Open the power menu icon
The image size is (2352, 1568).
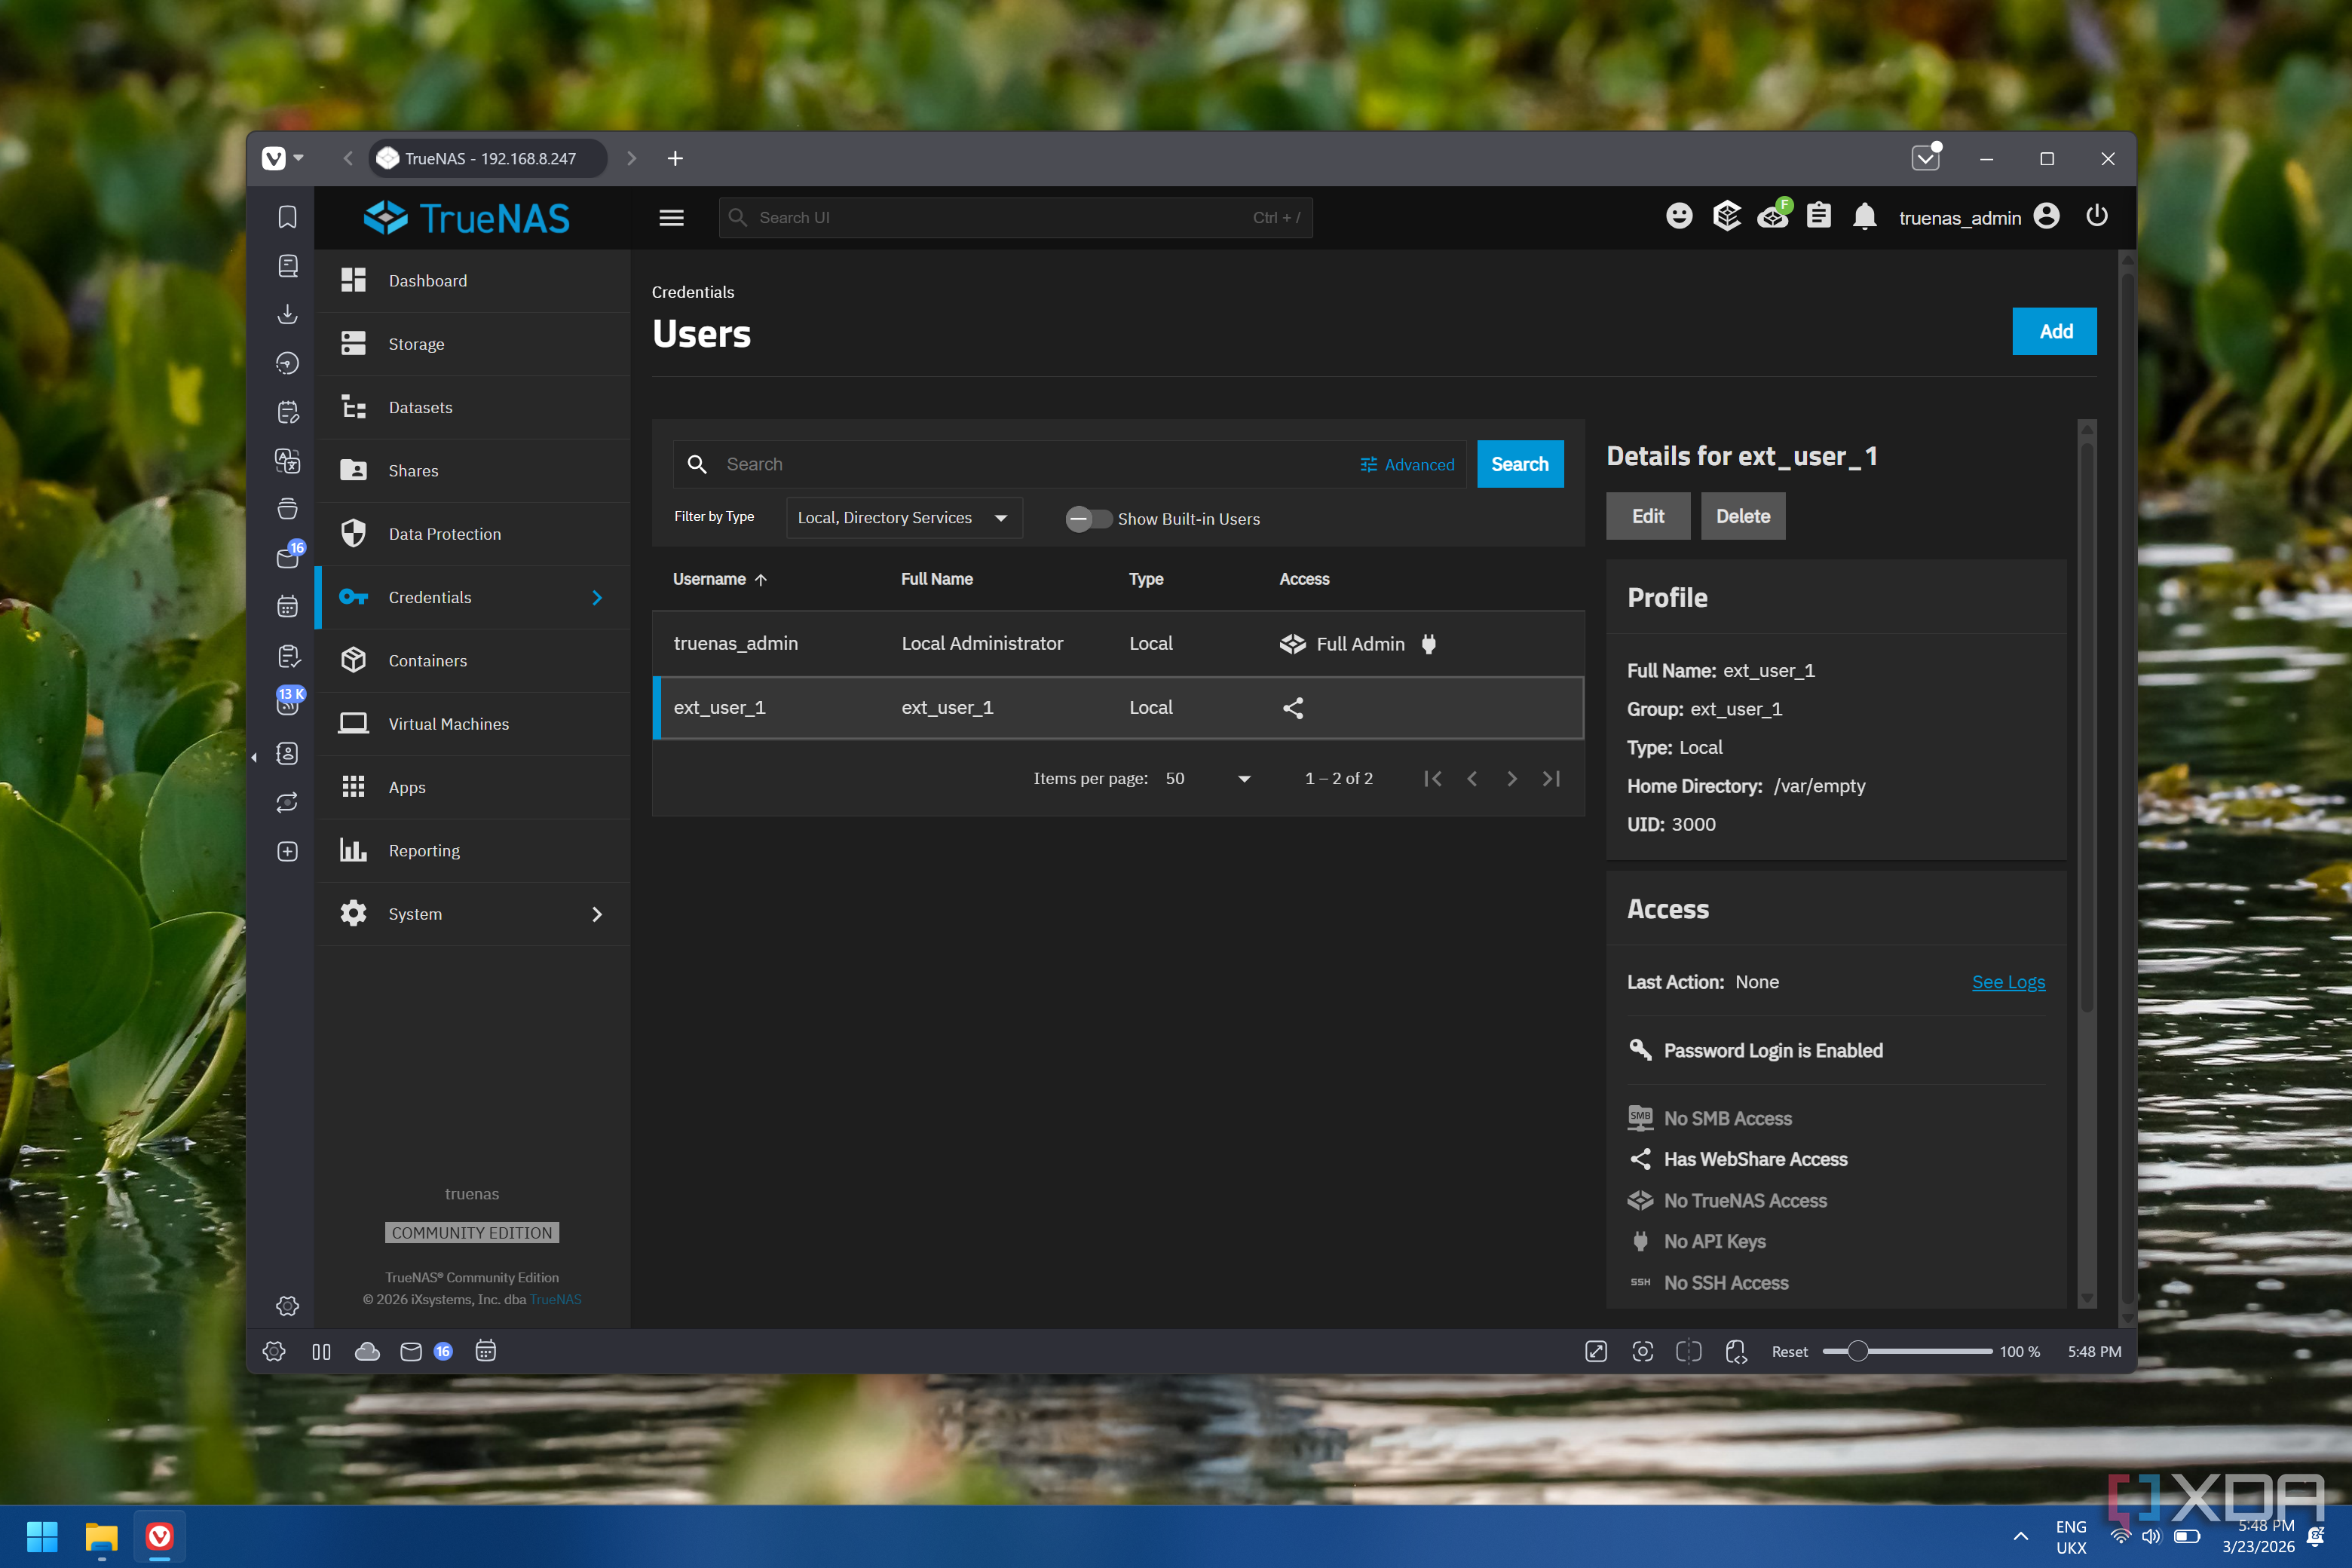tap(2097, 217)
